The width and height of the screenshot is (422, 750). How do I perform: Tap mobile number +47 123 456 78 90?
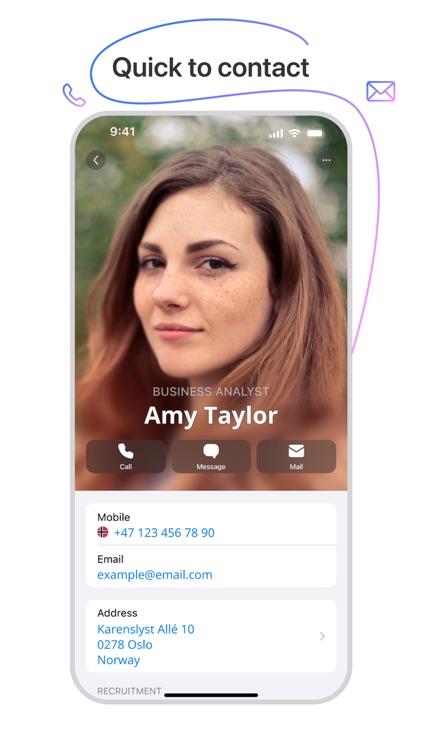click(164, 532)
